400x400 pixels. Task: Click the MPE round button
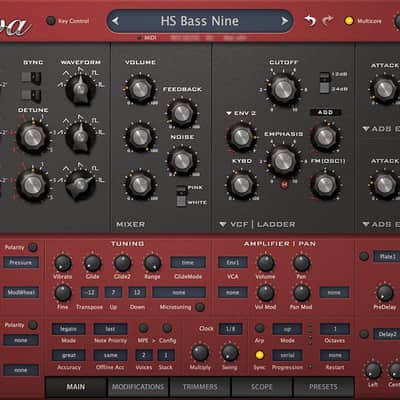tap(143, 328)
